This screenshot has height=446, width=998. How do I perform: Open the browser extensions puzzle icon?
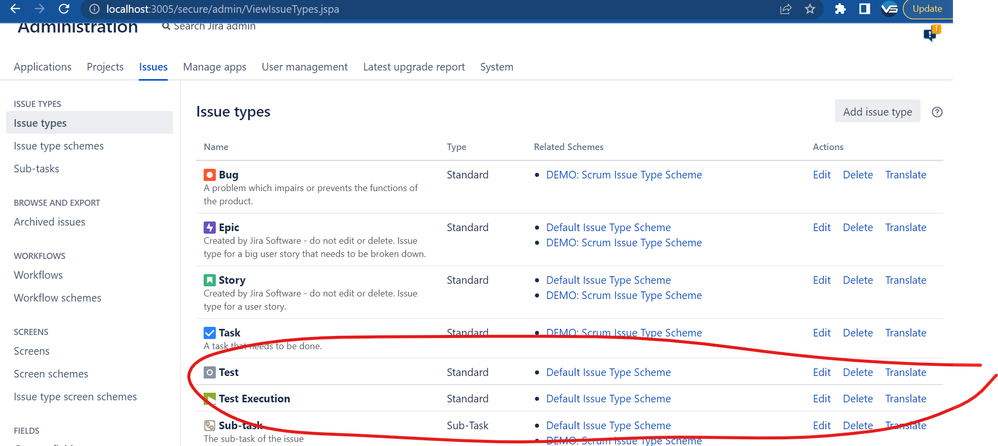(x=841, y=9)
